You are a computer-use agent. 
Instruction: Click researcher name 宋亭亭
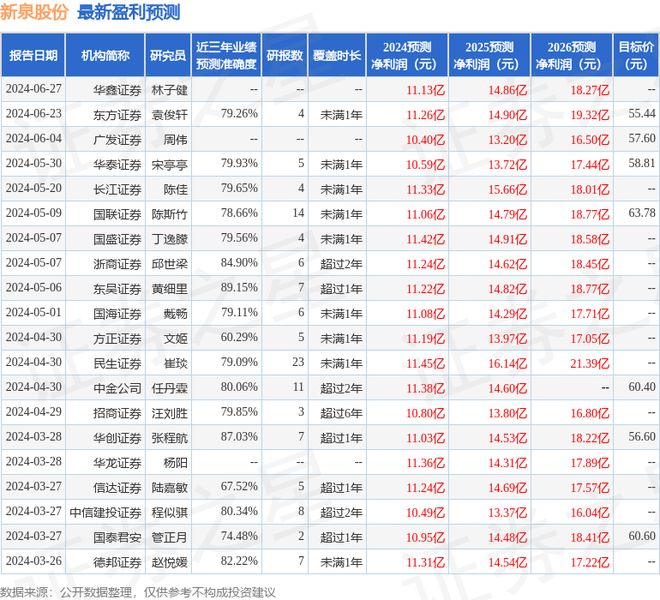click(x=169, y=164)
